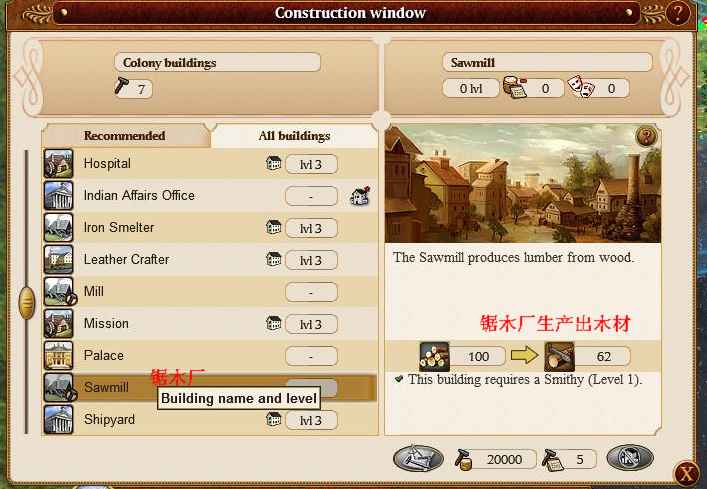Image resolution: width=707 pixels, height=489 pixels.
Task: Click the help question mark in title bar
Action: tap(678, 13)
